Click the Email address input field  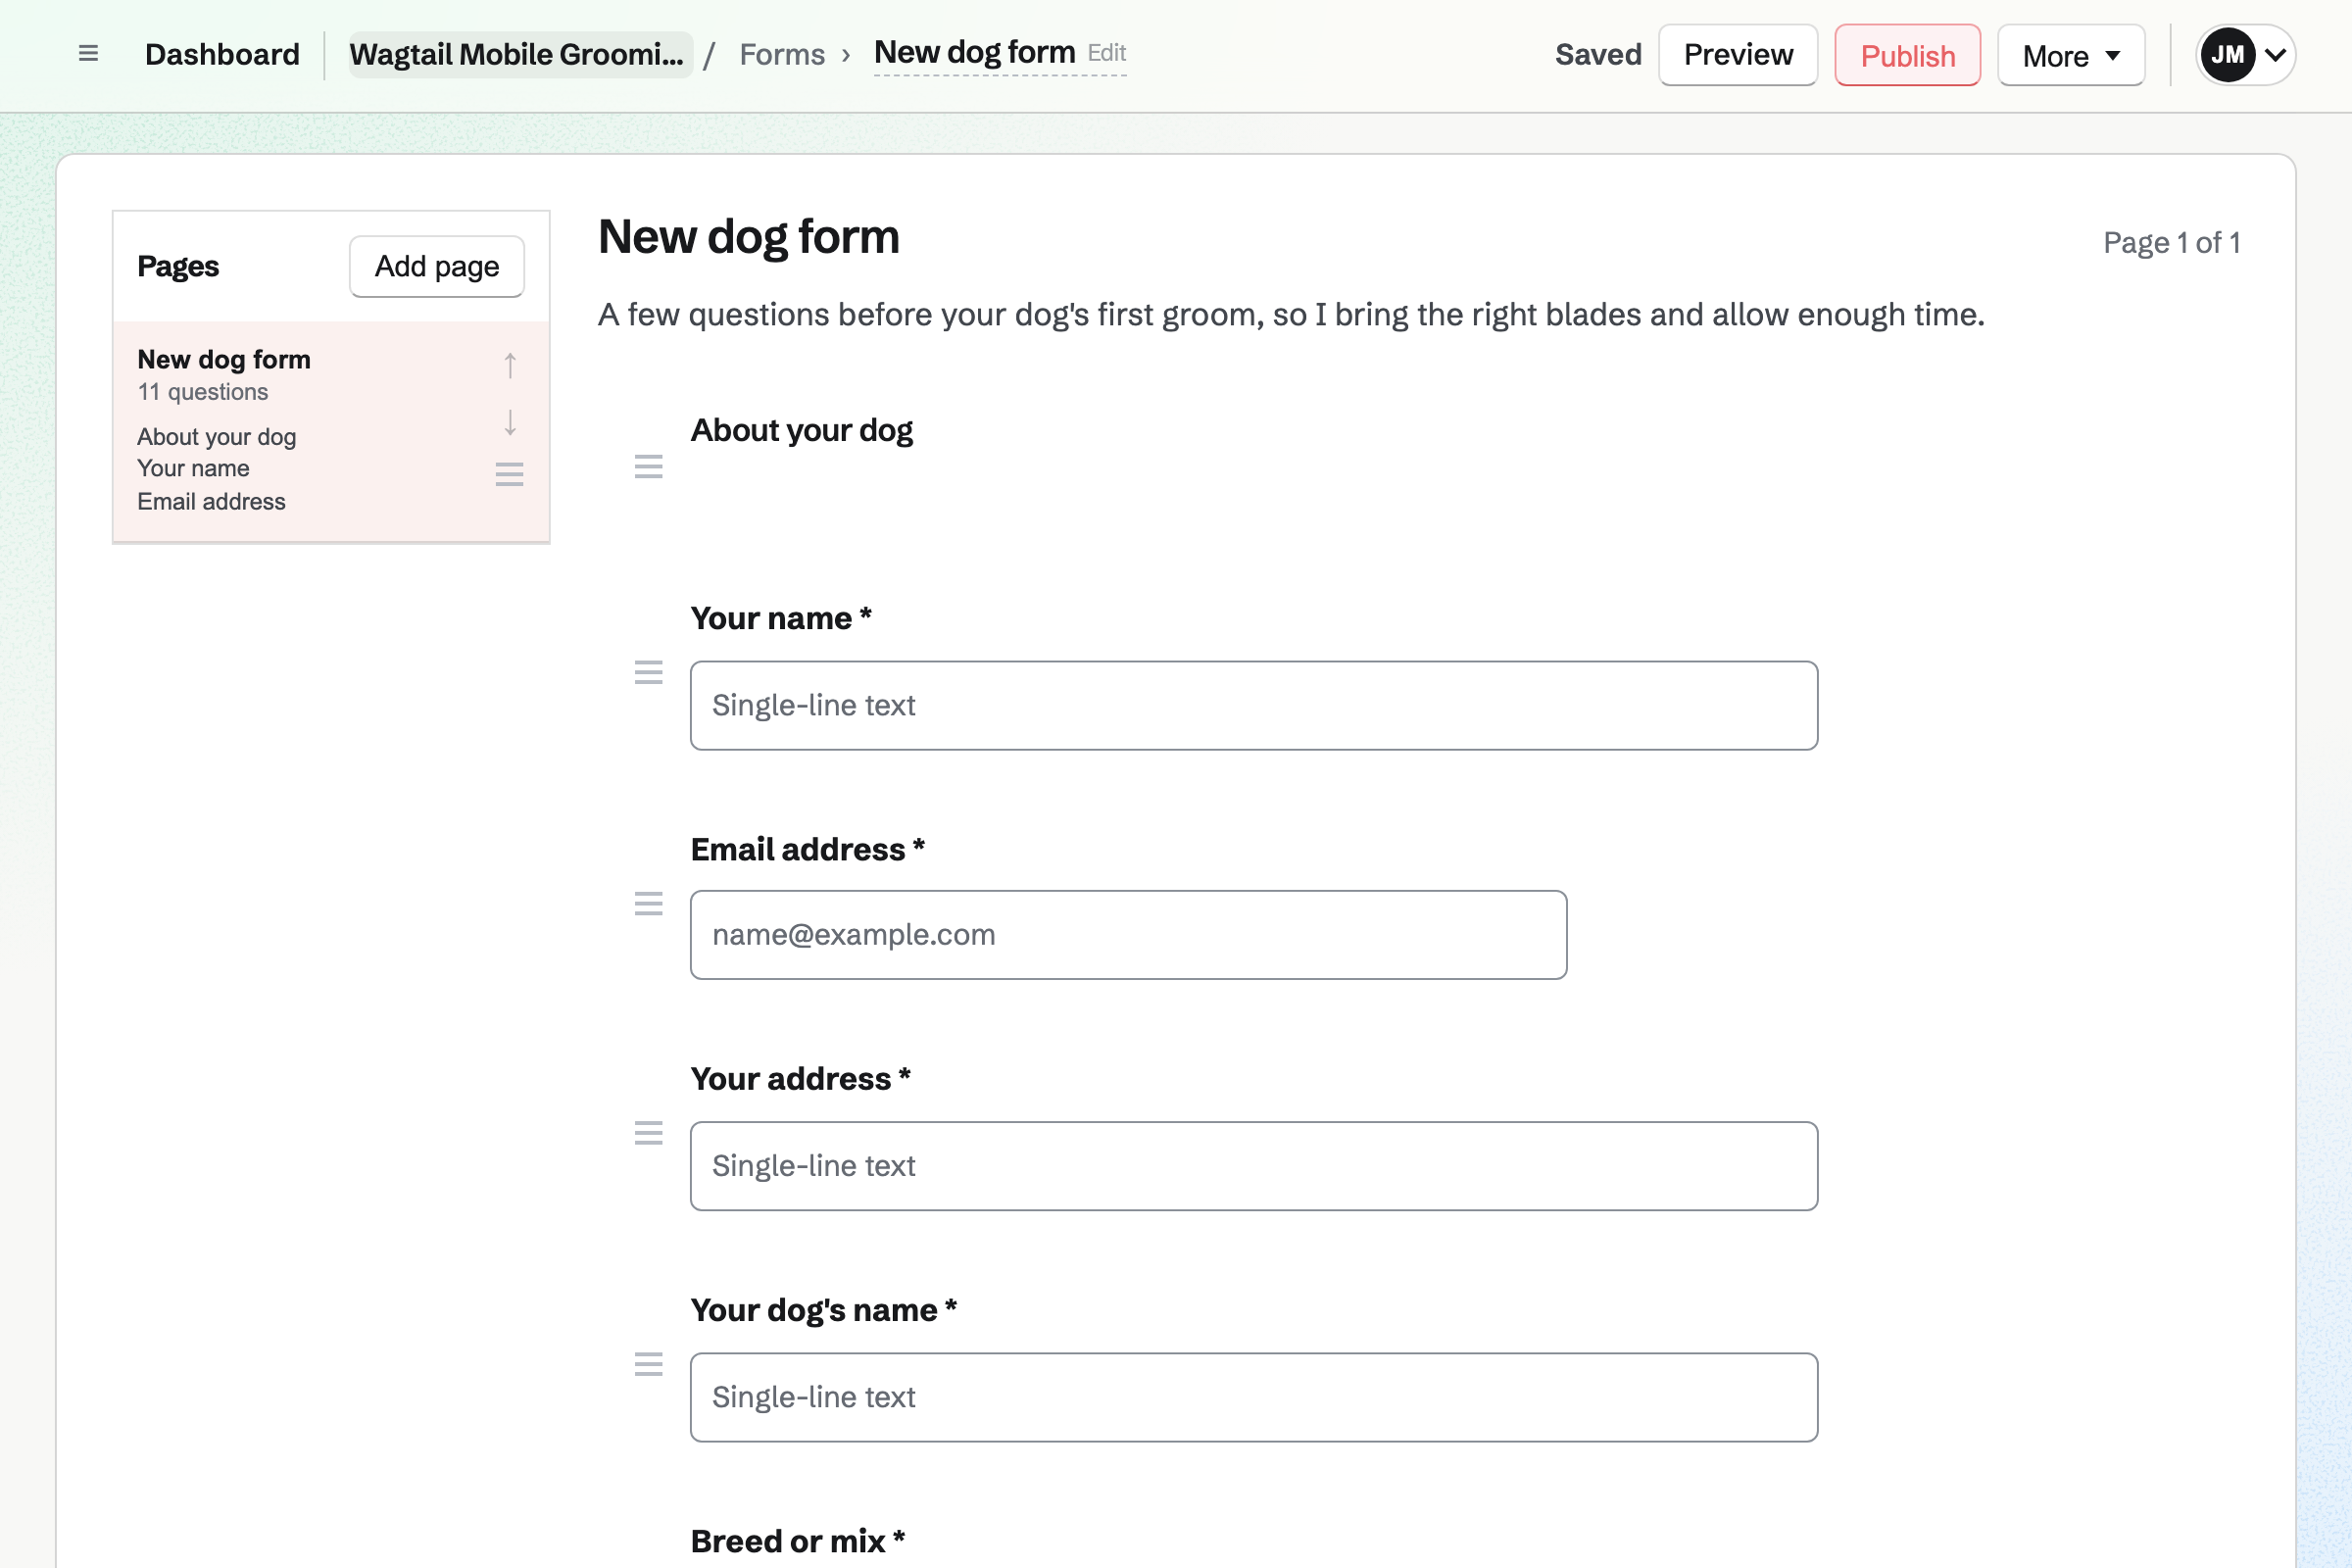pos(1128,934)
